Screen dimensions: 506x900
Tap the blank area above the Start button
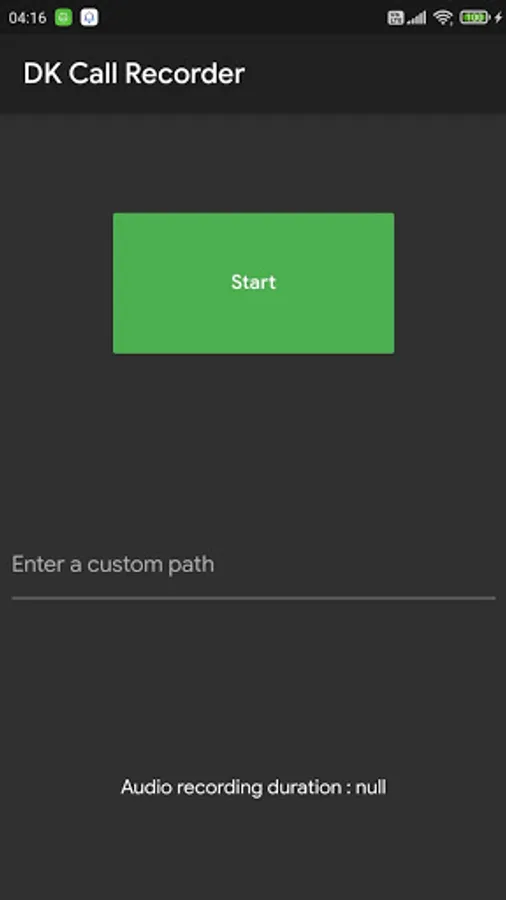[x=253, y=163]
